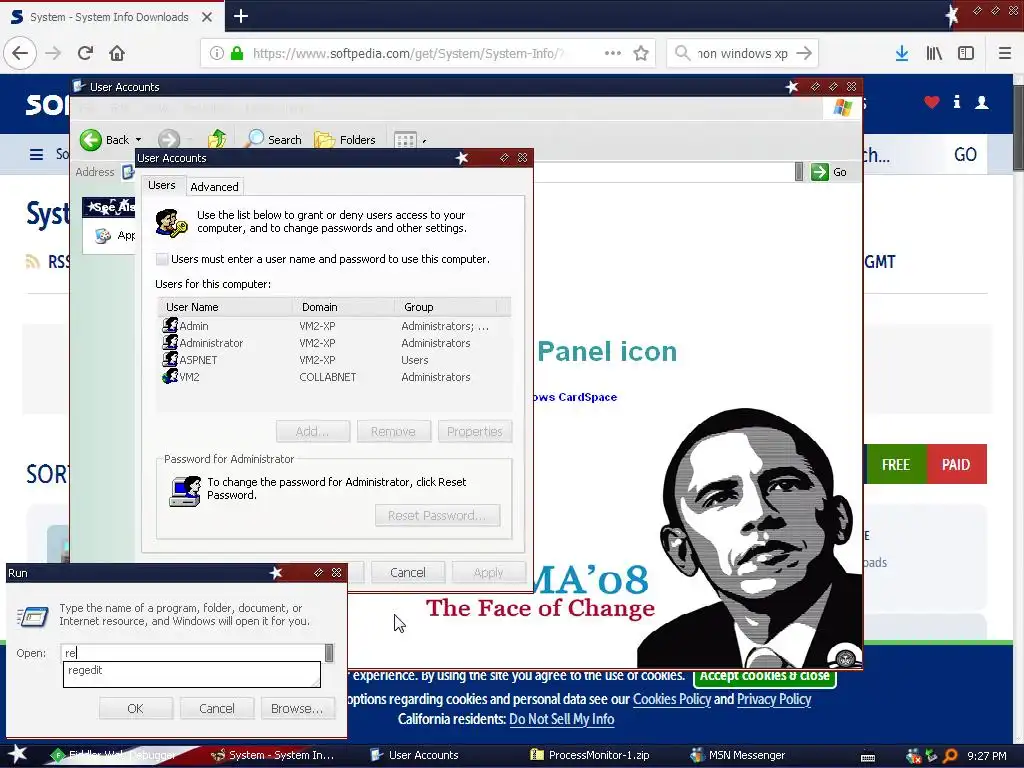Go back in the Firefox browser
This screenshot has width=1024, height=768.
click(20, 53)
